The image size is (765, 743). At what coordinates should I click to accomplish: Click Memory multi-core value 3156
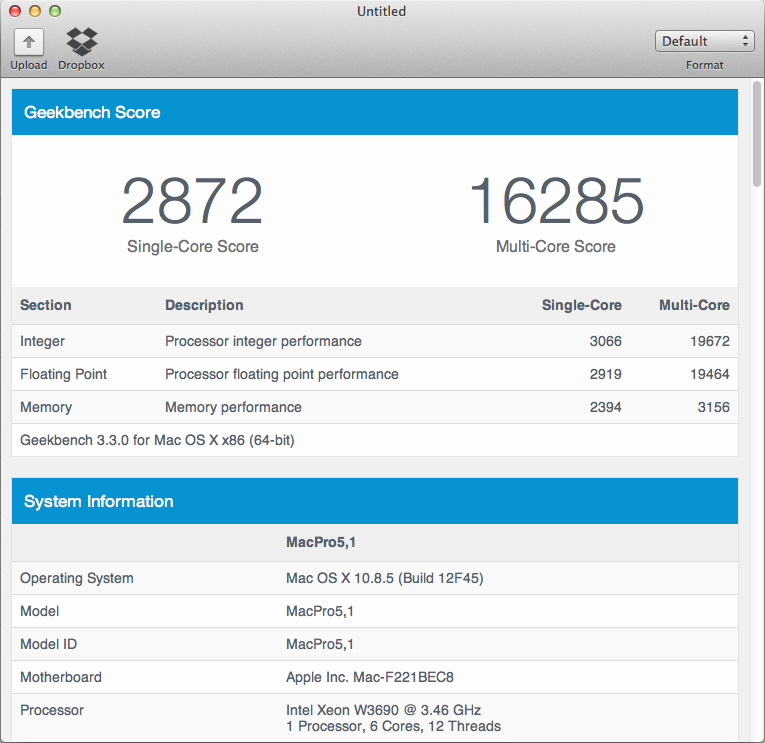713,407
